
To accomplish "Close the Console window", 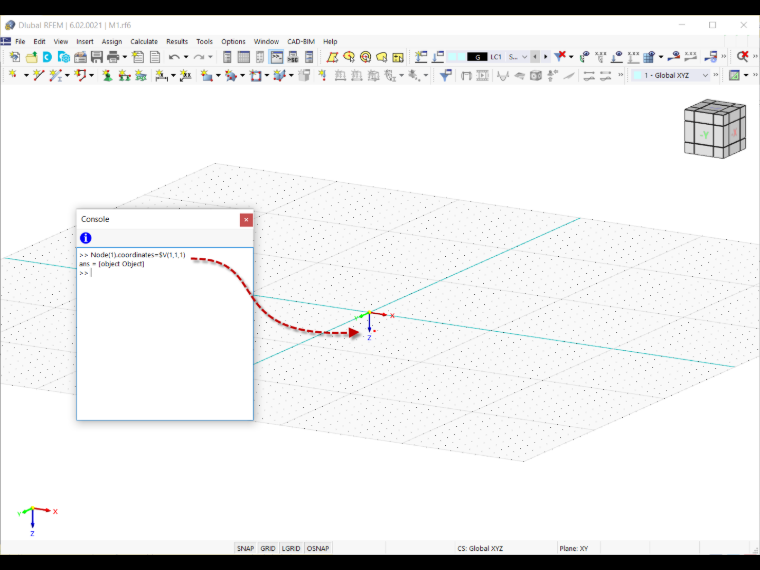I will tap(246, 220).
